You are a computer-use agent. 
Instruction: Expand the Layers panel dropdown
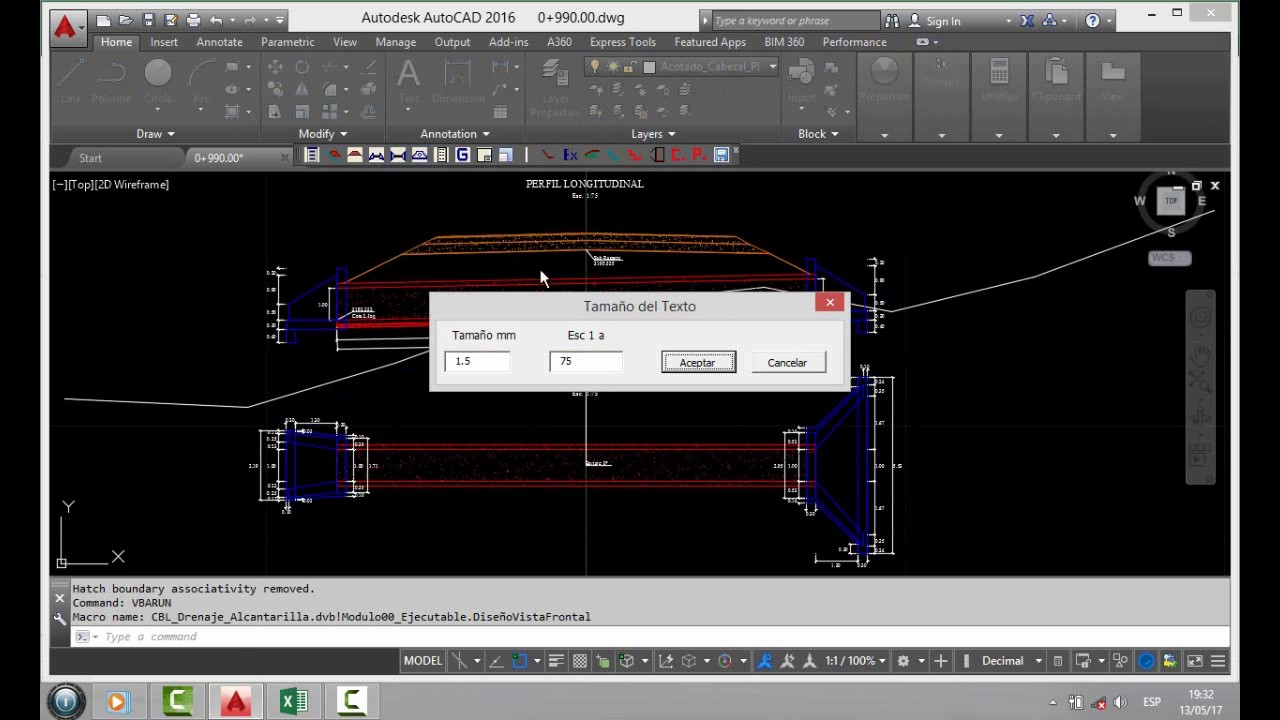click(653, 134)
